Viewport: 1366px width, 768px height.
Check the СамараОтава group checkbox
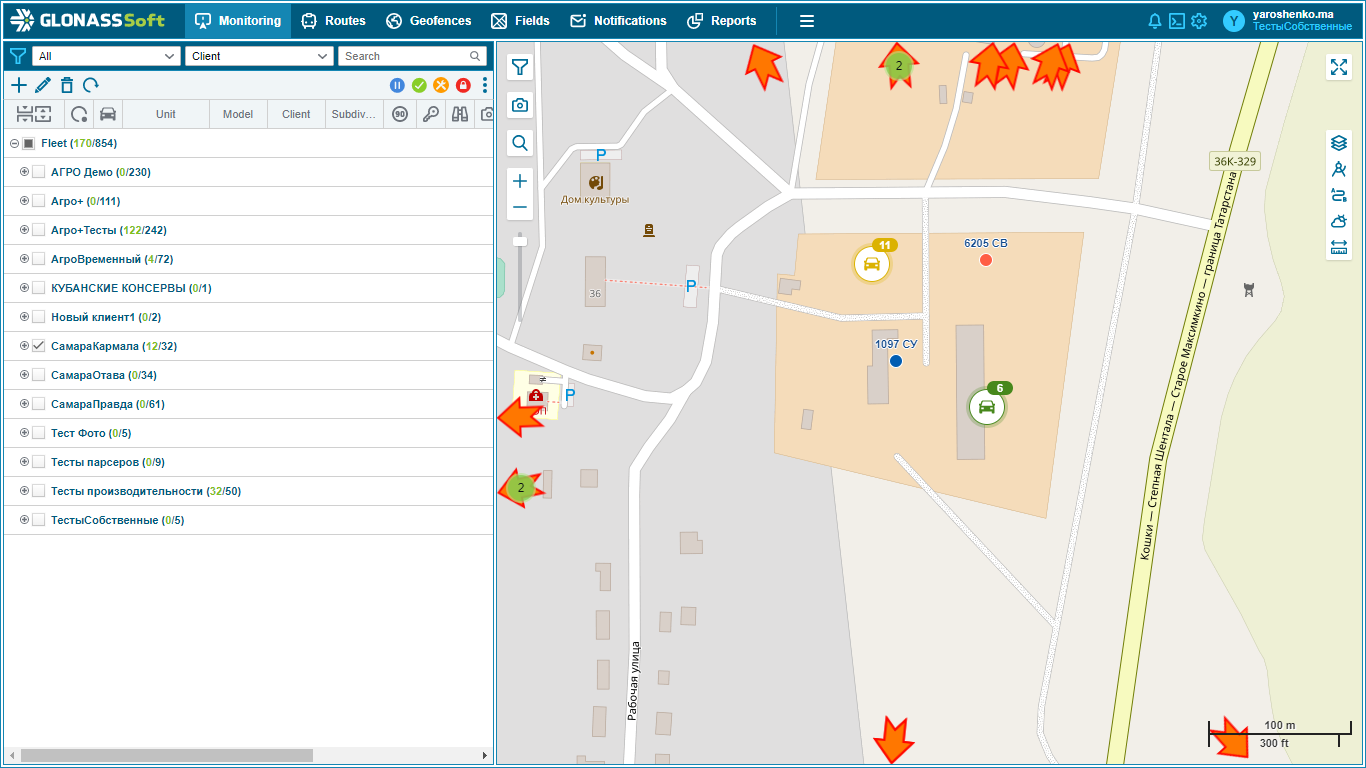pyautogui.click(x=39, y=375)
